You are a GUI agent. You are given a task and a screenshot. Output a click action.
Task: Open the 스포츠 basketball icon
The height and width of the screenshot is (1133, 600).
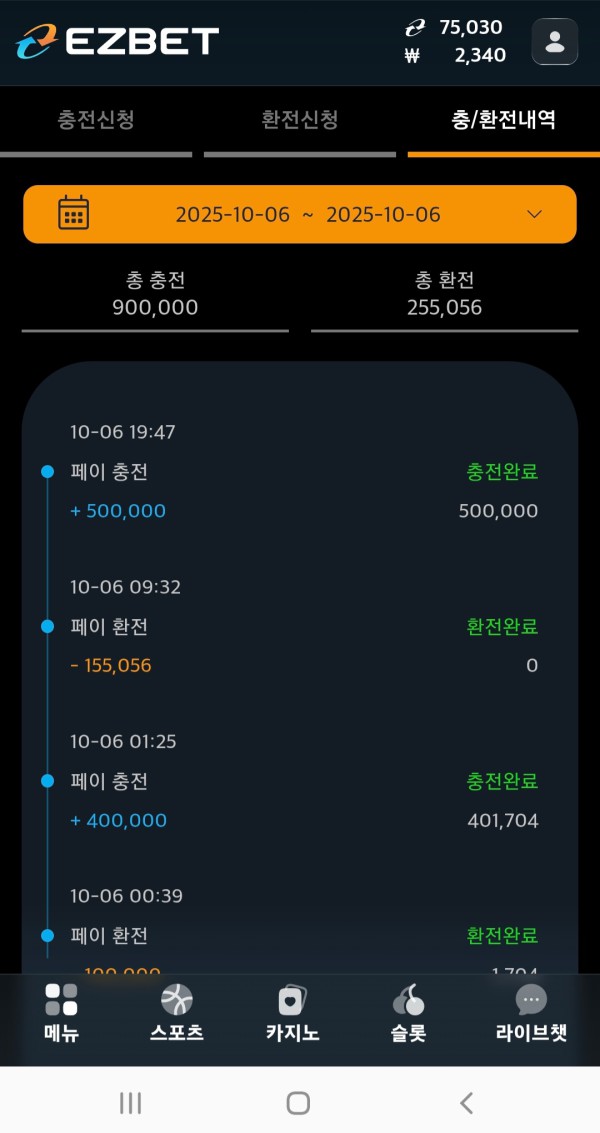point(176,1000)
